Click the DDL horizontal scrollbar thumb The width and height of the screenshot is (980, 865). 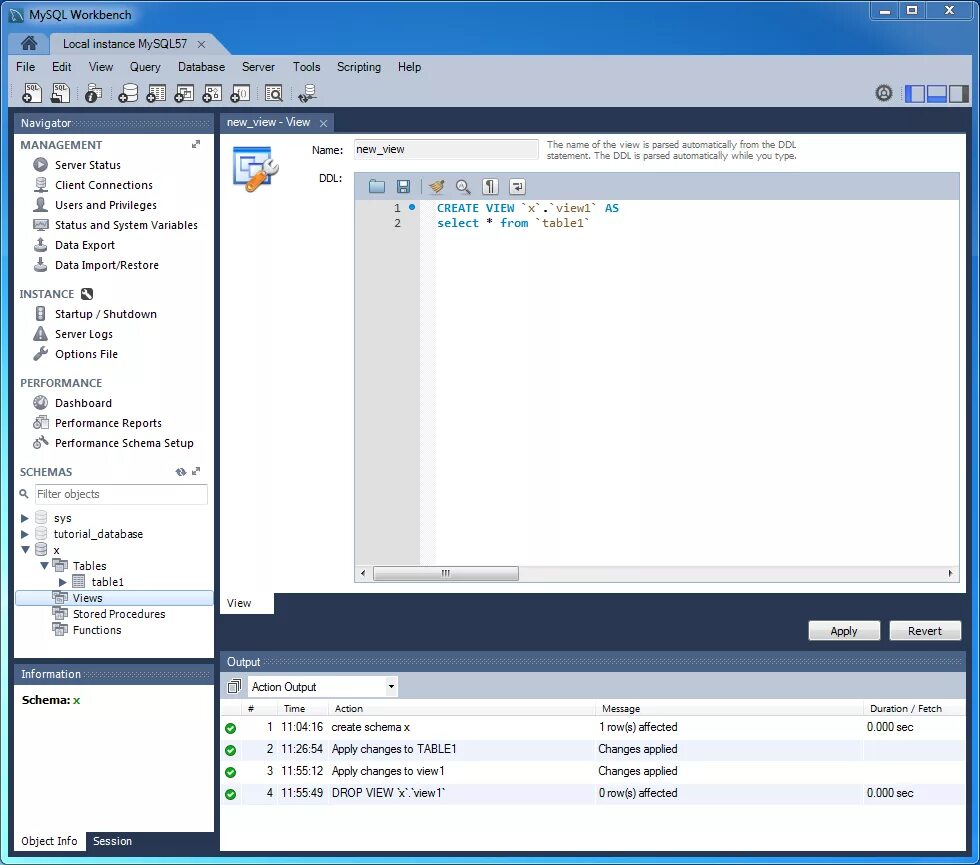[446, 573]
